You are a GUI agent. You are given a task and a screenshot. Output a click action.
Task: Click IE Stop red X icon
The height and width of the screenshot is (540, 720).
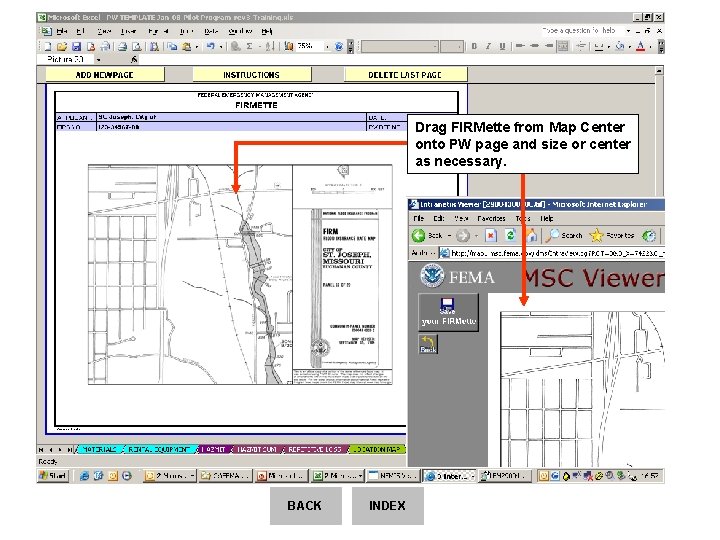[x=491, y=236]
